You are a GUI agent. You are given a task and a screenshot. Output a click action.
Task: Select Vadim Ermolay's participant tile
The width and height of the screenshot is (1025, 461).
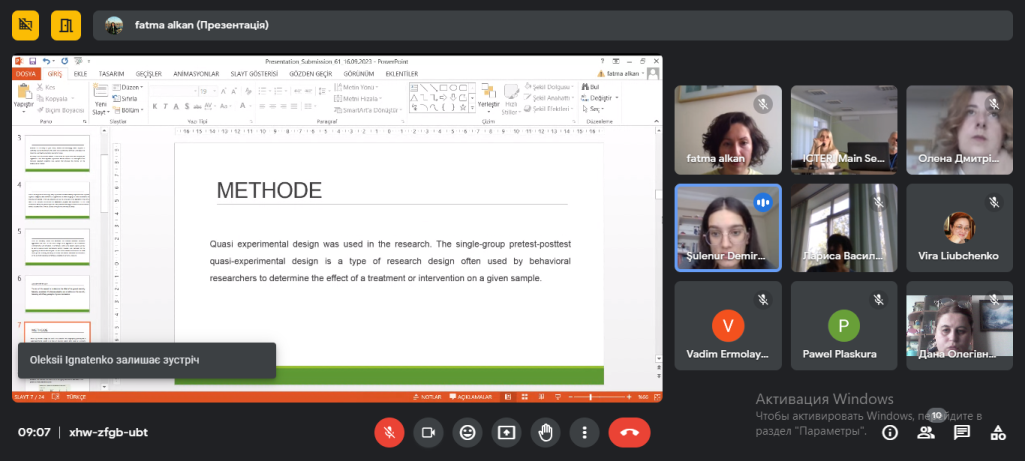(728, 326)
